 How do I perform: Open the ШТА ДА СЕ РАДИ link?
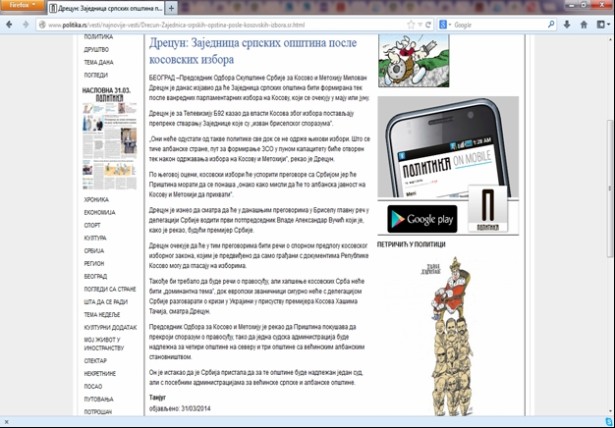106,302
